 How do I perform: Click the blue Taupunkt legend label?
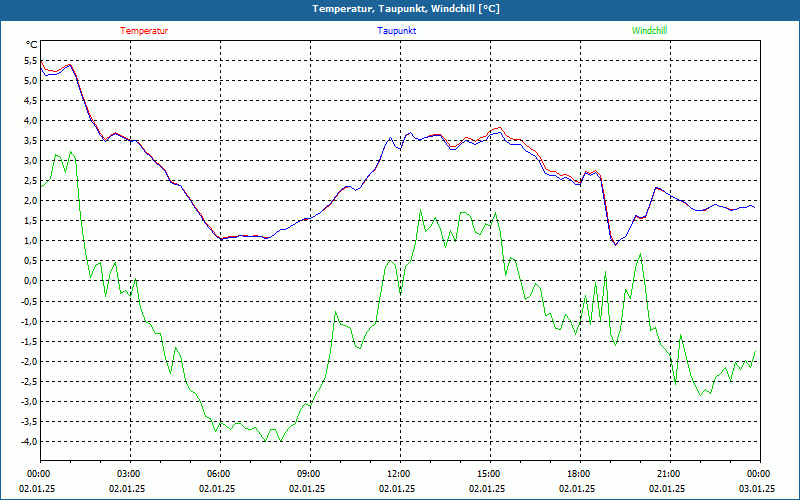point(396,31)
